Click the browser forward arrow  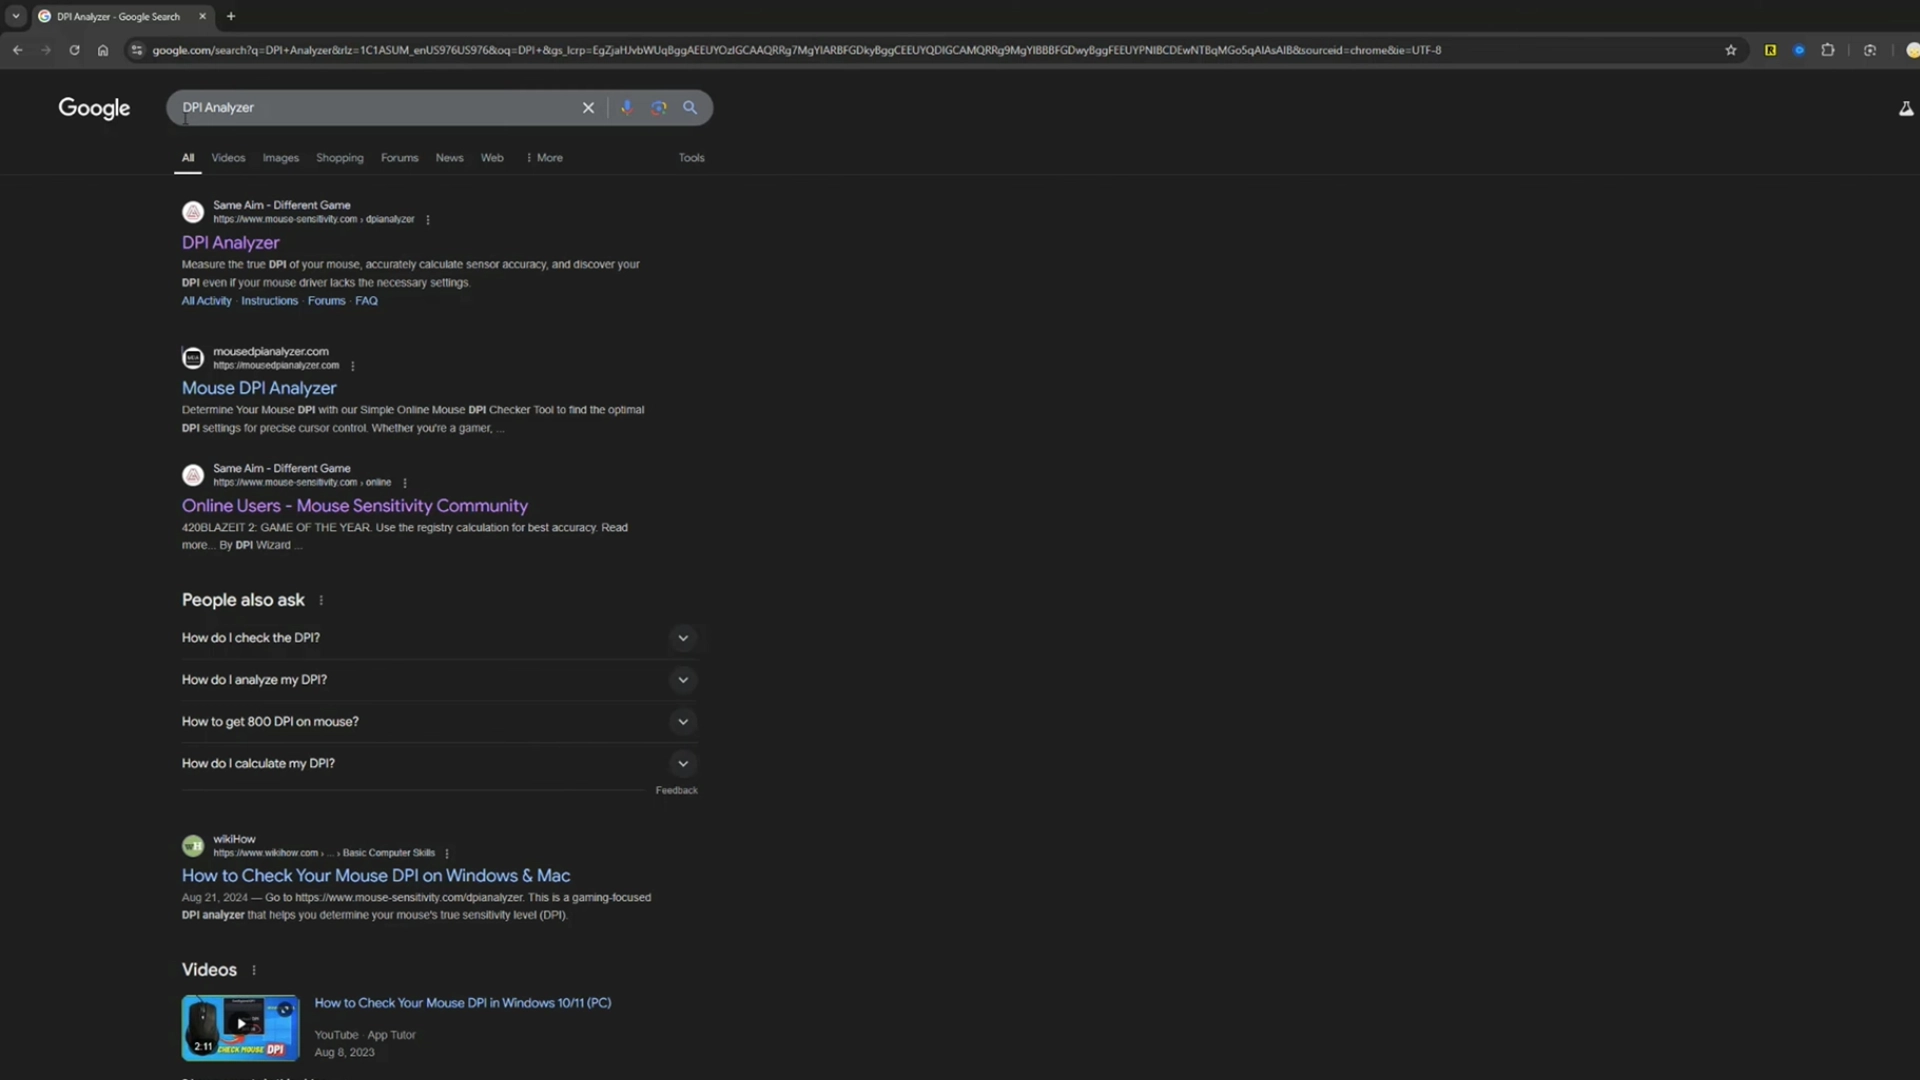[46, 50]
